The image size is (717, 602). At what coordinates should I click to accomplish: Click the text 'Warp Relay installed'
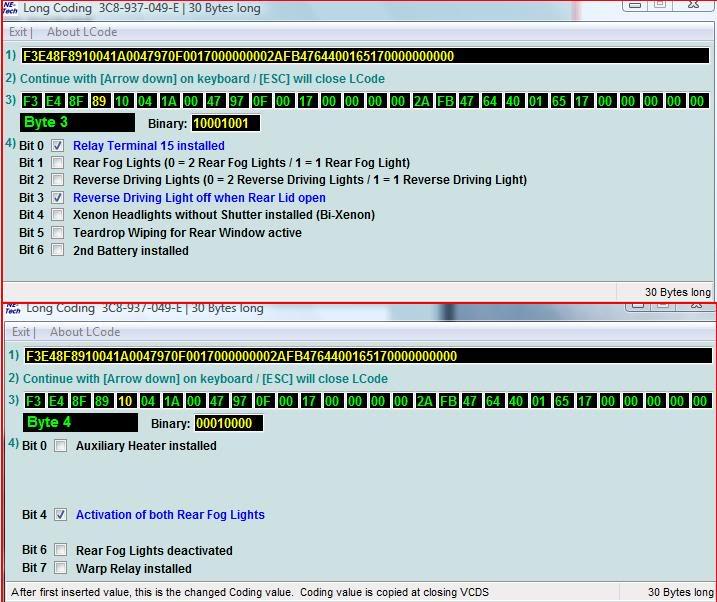click(x=134, y=569)
